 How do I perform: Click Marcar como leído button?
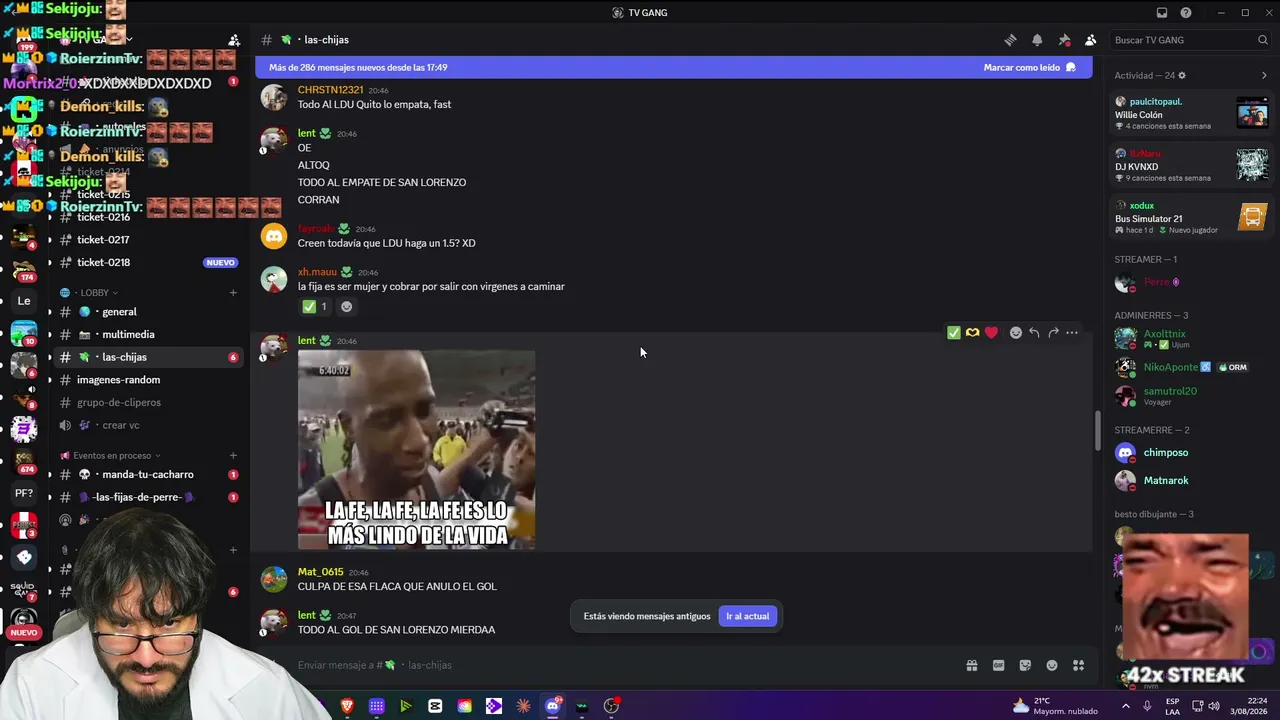click(x=1029, y=68)
